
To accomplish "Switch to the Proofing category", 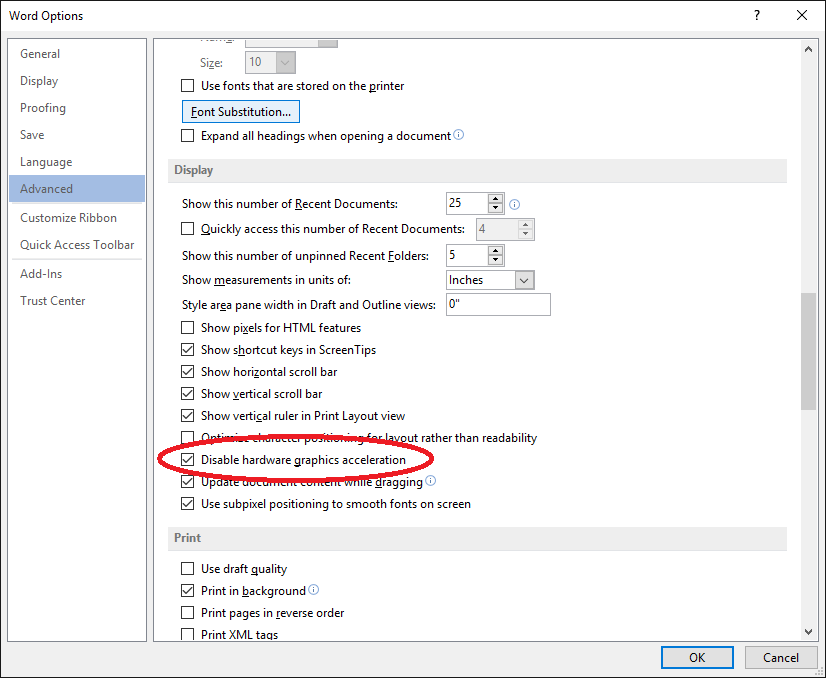I will 77,107.
